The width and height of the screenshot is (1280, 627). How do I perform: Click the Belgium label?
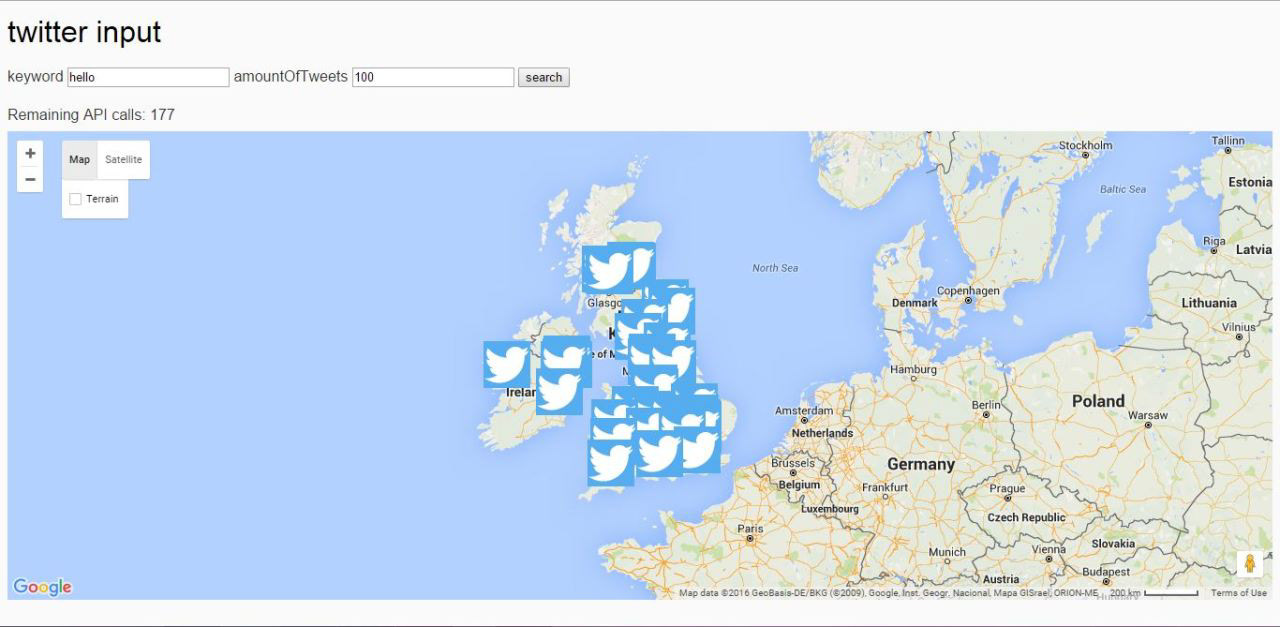(799, 485)
